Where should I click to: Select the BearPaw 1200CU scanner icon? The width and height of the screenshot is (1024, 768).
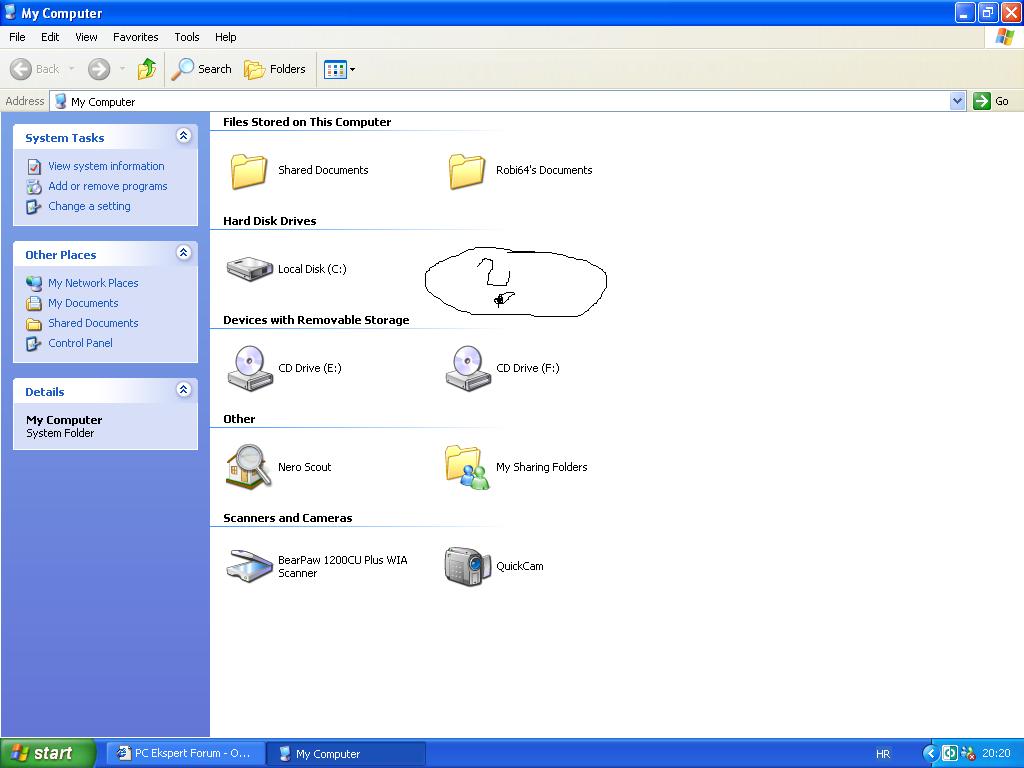click(249, 566)
